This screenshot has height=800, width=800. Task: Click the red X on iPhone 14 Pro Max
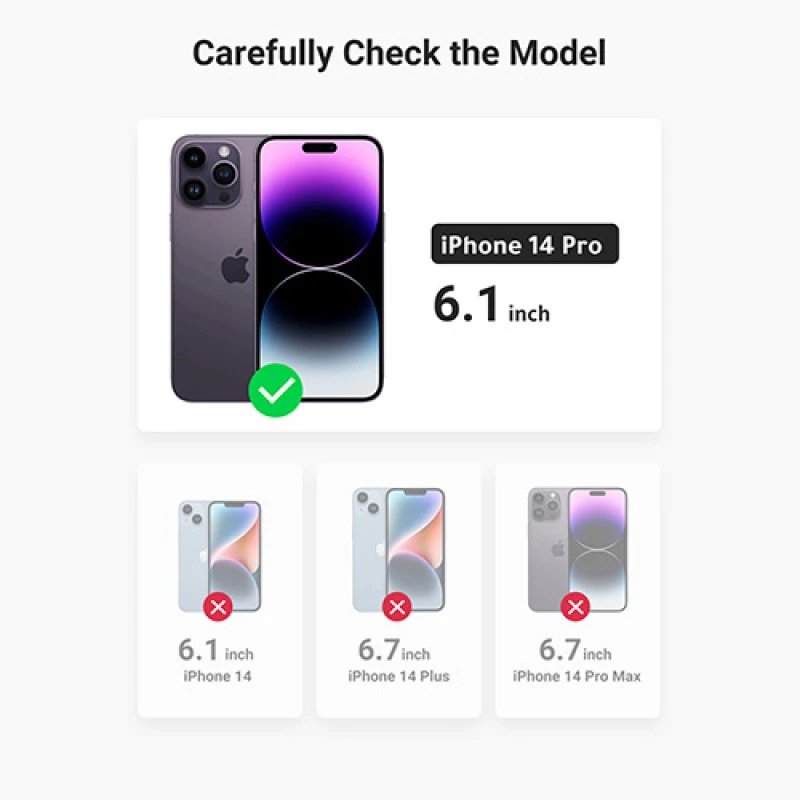(x=574, y=606)
